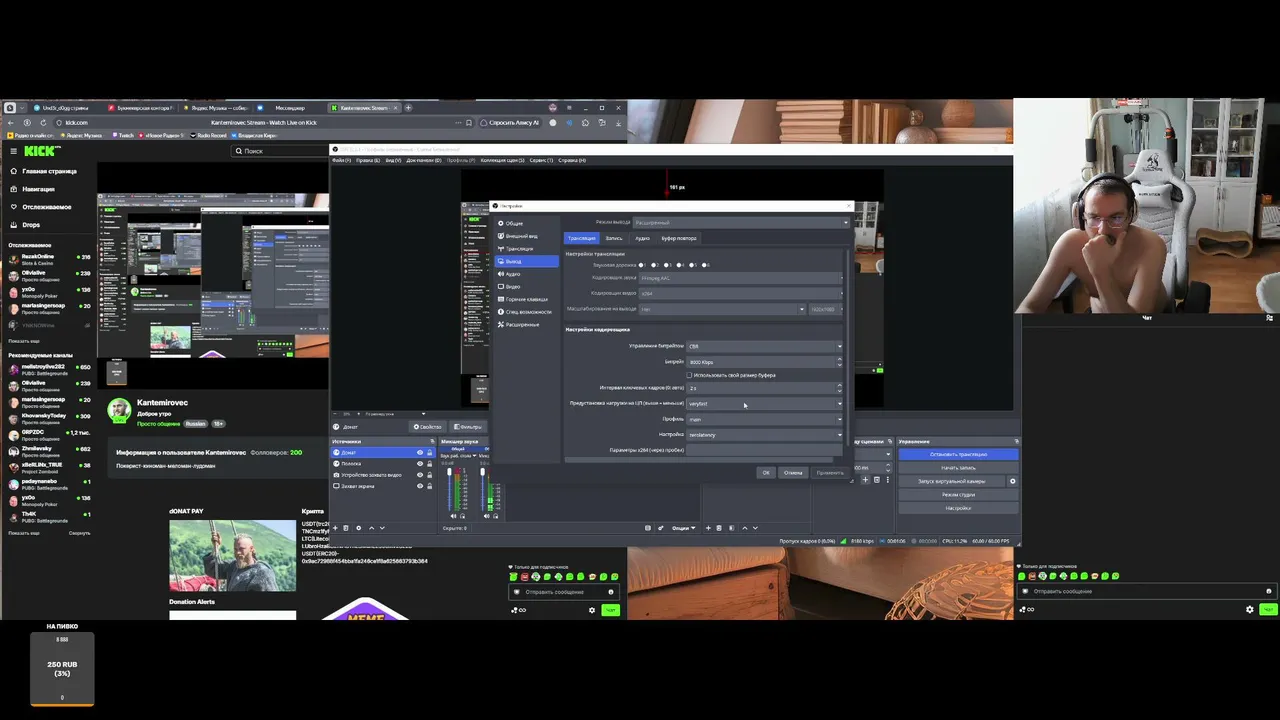Open the browser extensions icon
The height and width of the screenshot is (720, 1280).
[585, 123]
